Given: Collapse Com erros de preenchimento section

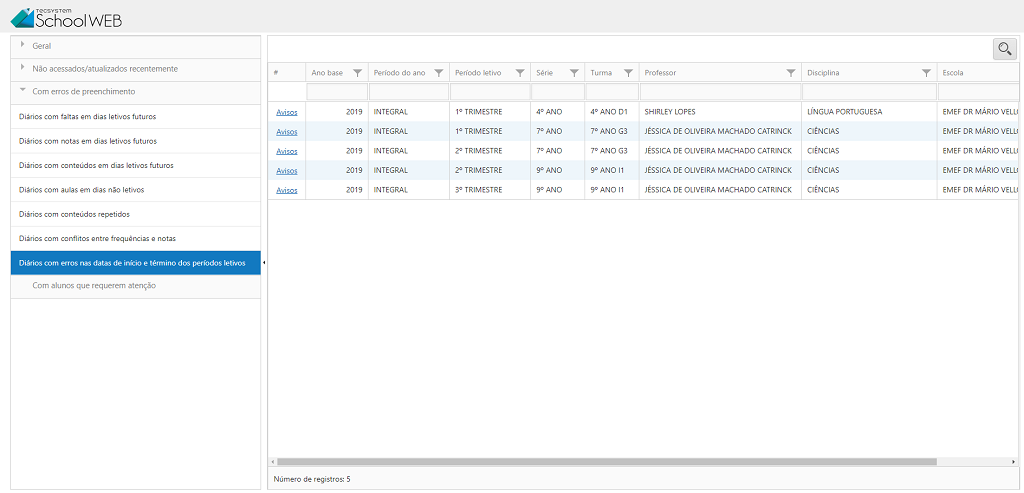Looking at the screenshot, I should click(83, 91).
